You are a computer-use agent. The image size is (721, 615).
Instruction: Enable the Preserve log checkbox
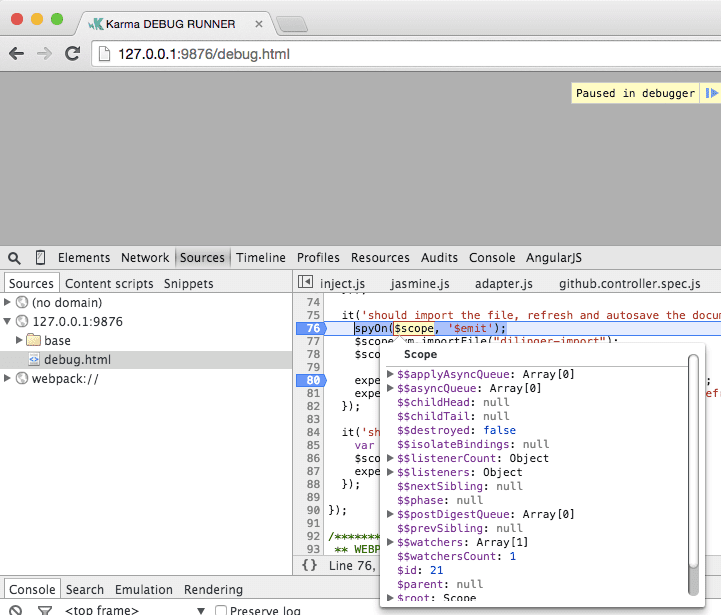(x=221, y=610)
